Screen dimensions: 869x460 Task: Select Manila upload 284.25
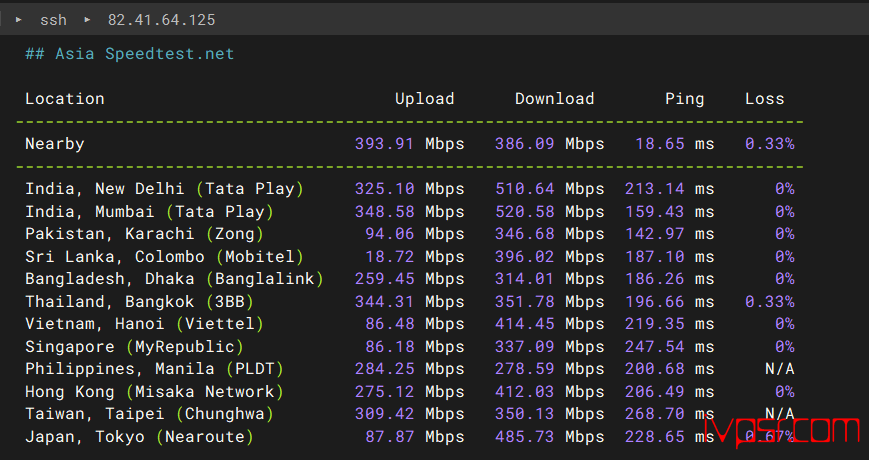click(384, 369)
